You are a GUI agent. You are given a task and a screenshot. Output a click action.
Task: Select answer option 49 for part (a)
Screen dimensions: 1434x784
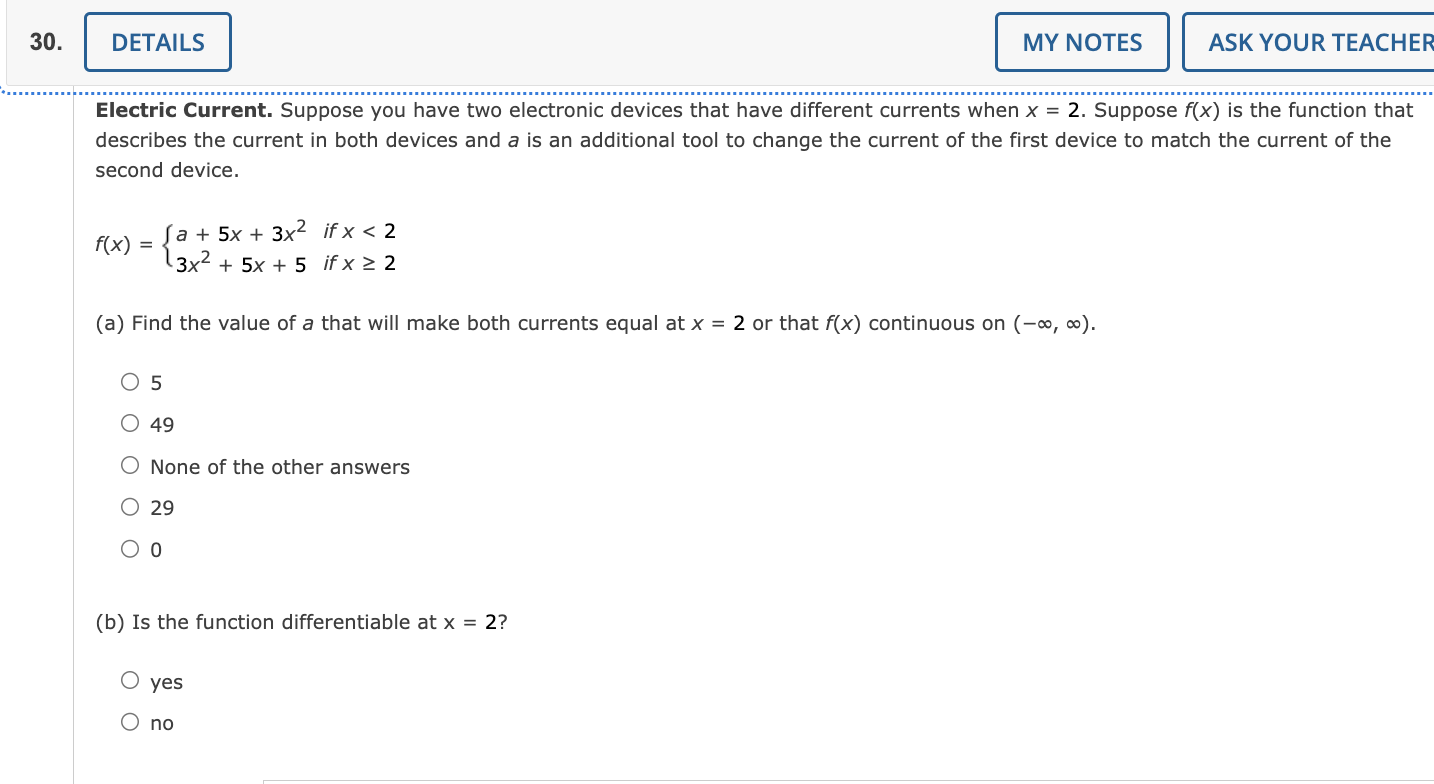point(130,422)
